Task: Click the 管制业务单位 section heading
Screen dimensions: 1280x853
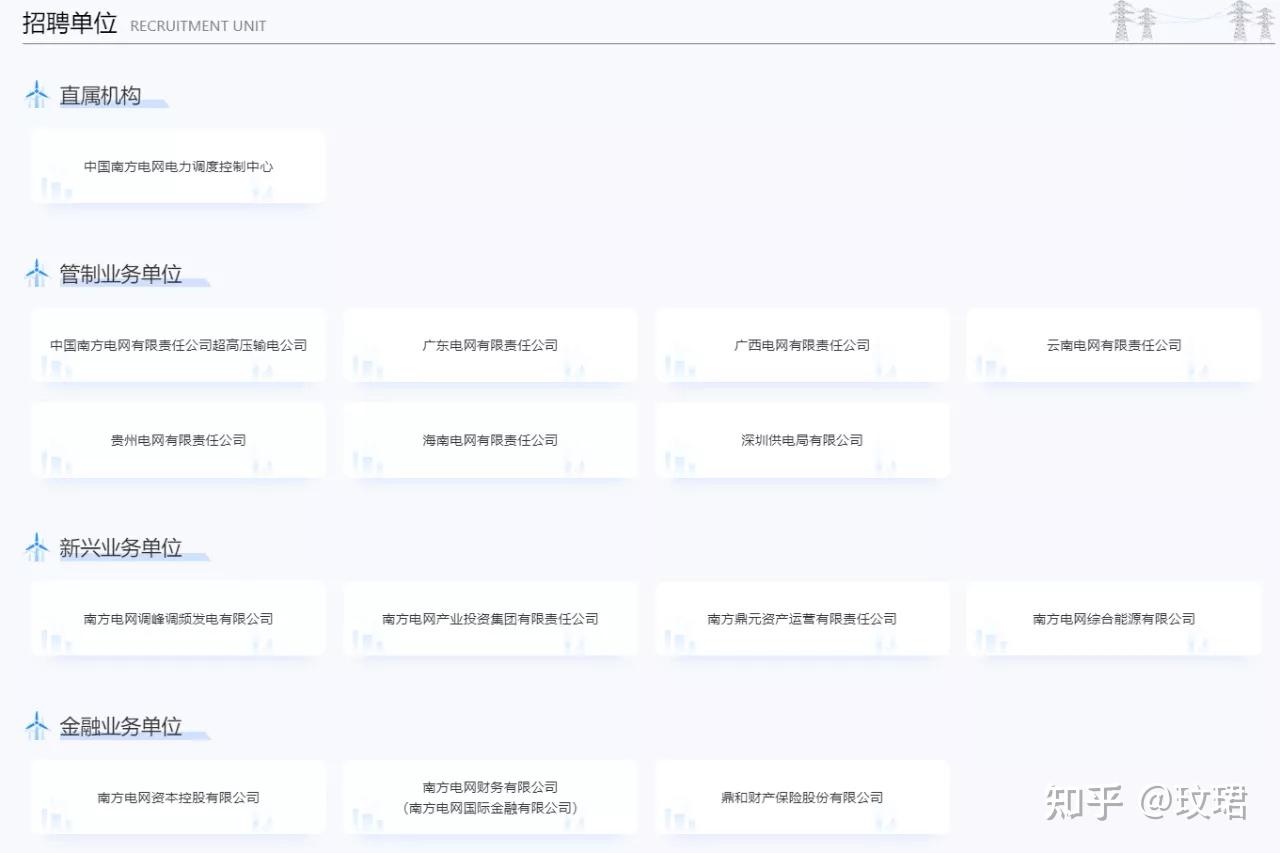Action: pyautogui.click(x=121, y=274)
